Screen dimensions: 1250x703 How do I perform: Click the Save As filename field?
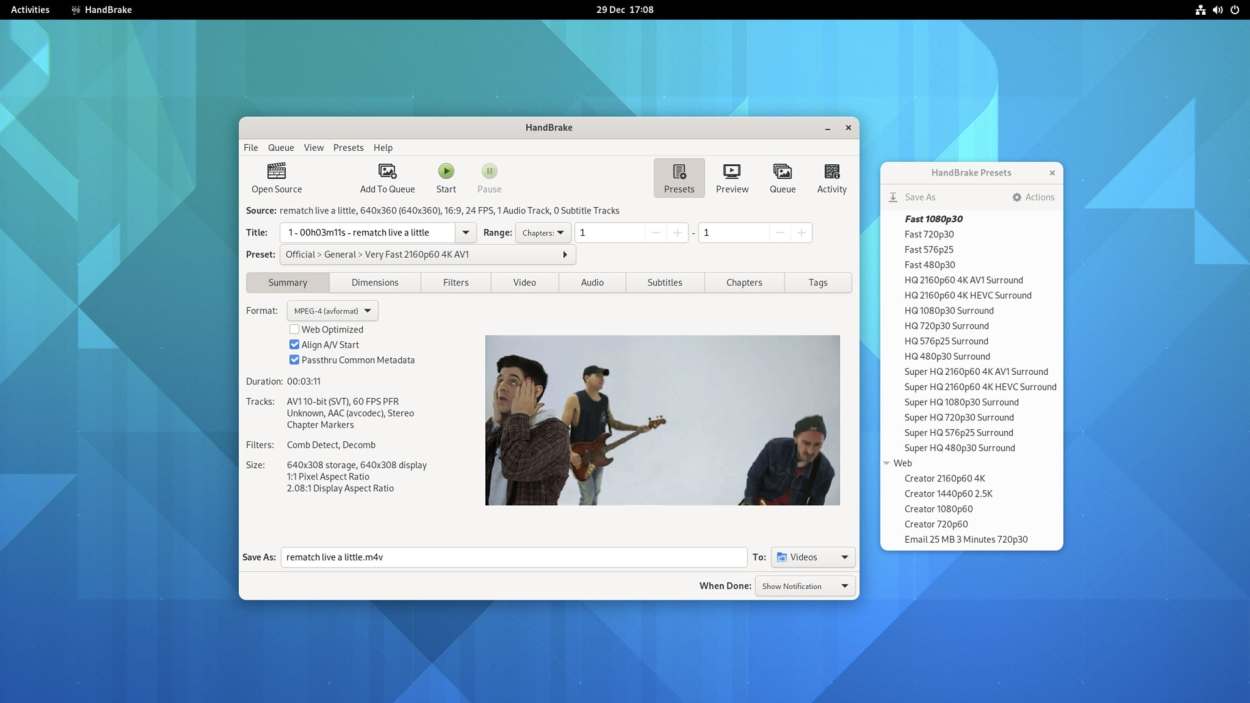pos(514,557)
